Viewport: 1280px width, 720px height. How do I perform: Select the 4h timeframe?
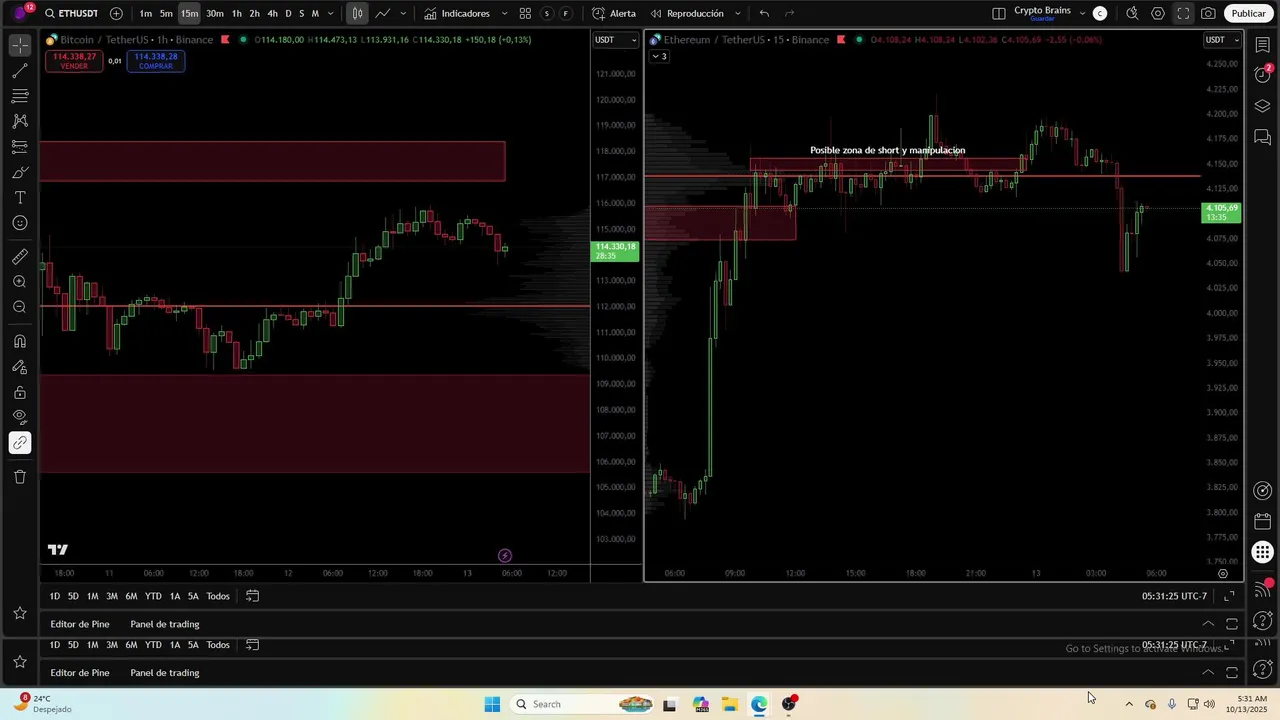pyautogui.click(x=272, y=14)
